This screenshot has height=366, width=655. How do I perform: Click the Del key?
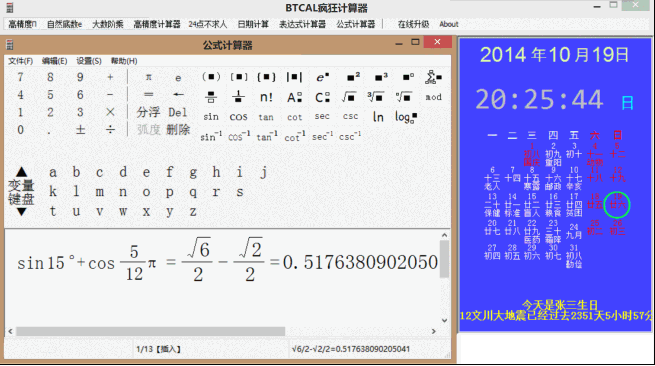pyautogui.click(x=178, y=112)
